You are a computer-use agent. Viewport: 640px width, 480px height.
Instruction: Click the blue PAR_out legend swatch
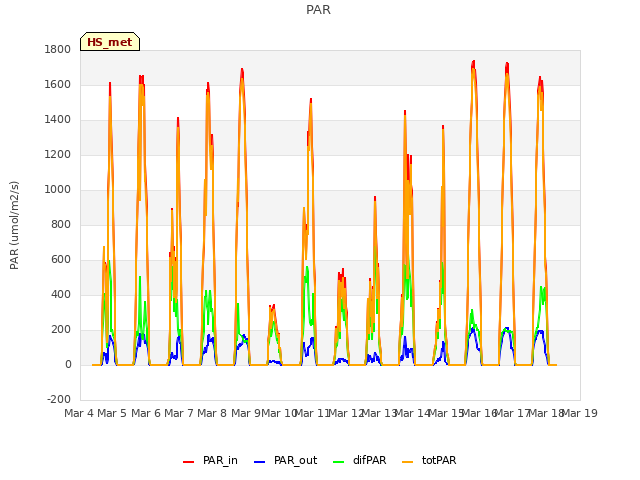(260, 462)
